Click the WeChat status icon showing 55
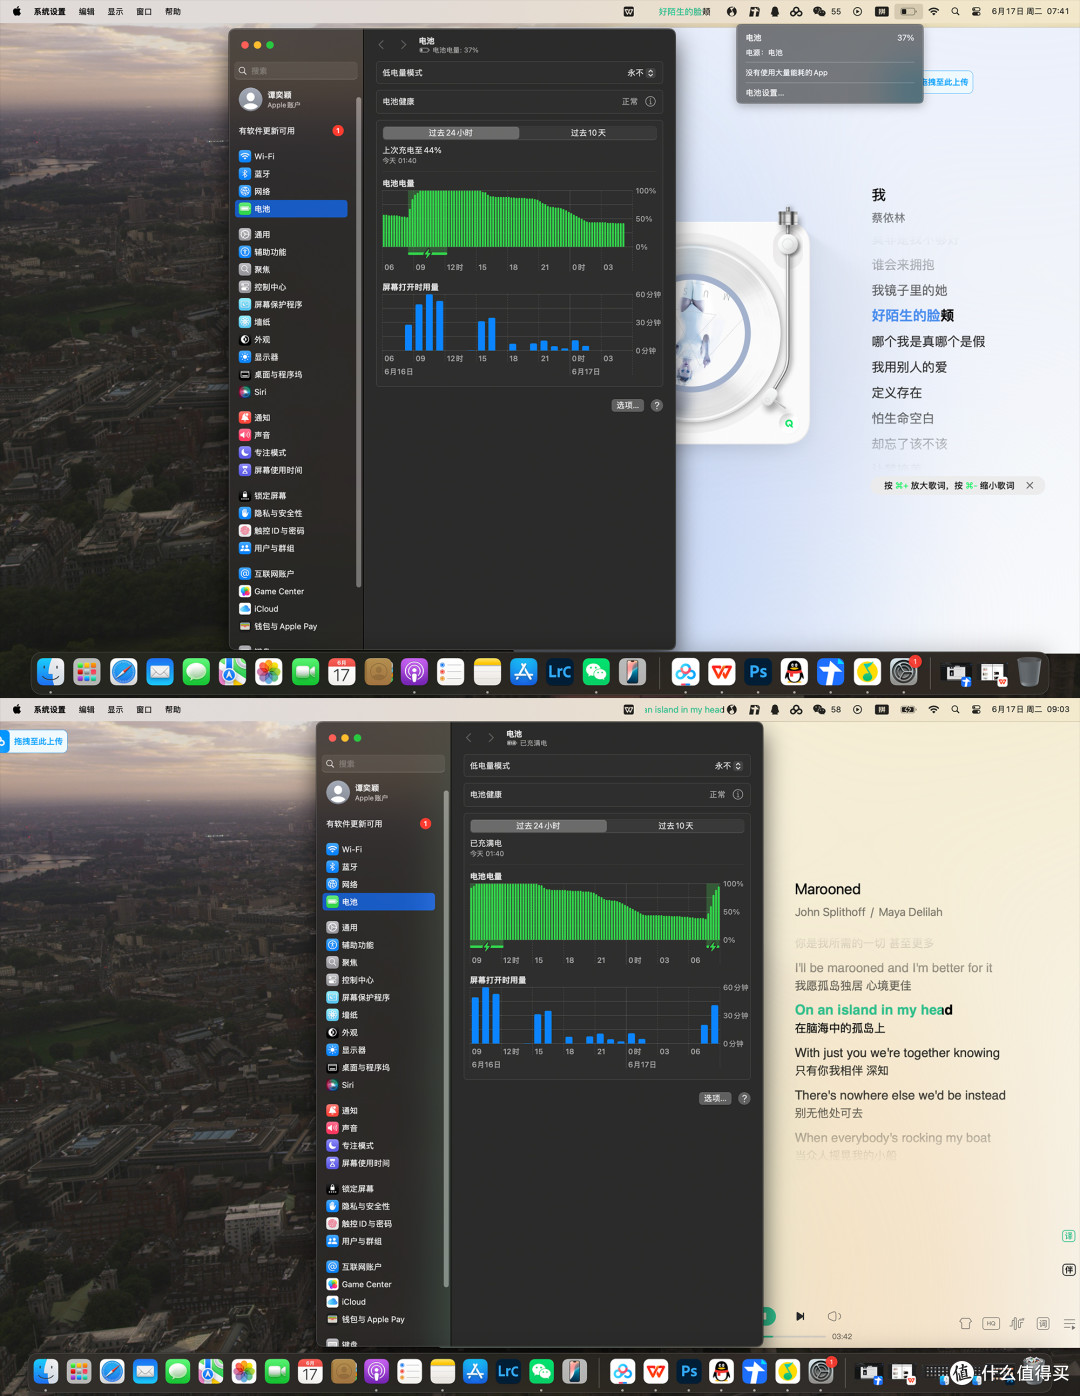Viewport: 1080px width, 1396px height. click(826, 11)
